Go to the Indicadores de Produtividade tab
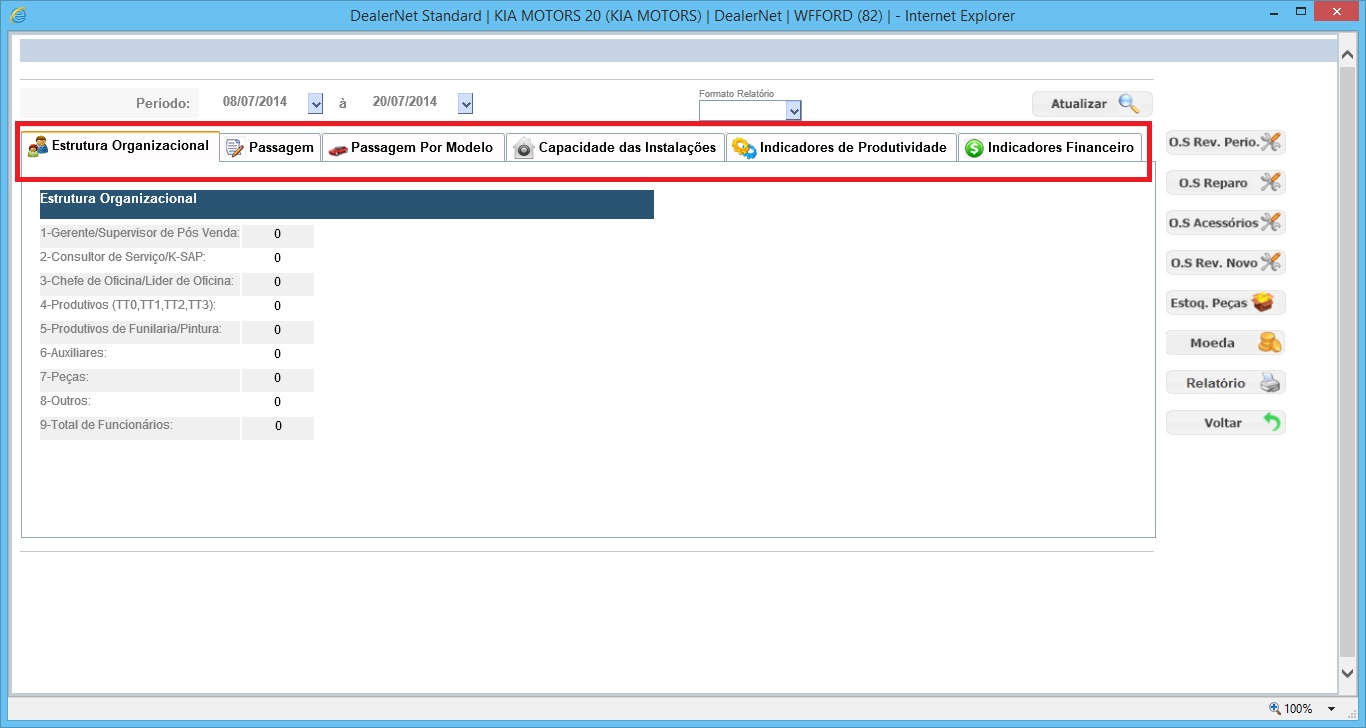1366x728 pixels. click(841, 148)
